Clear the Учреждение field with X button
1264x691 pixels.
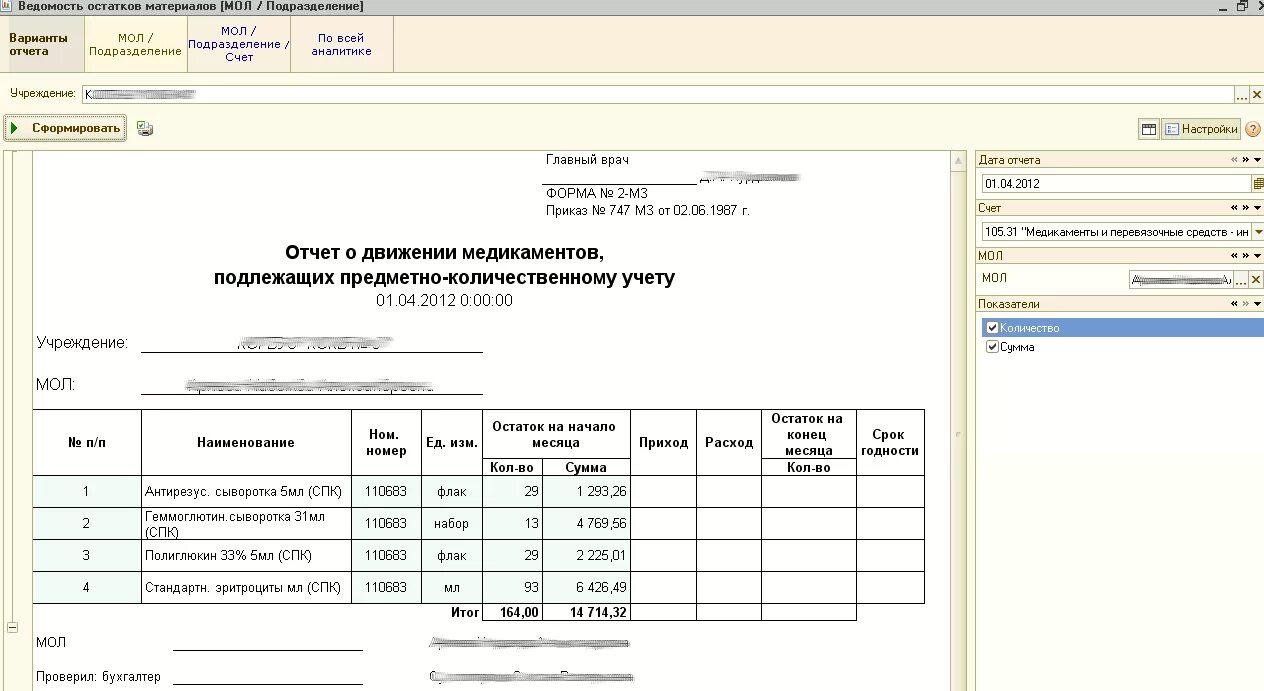coord(1256,94)
